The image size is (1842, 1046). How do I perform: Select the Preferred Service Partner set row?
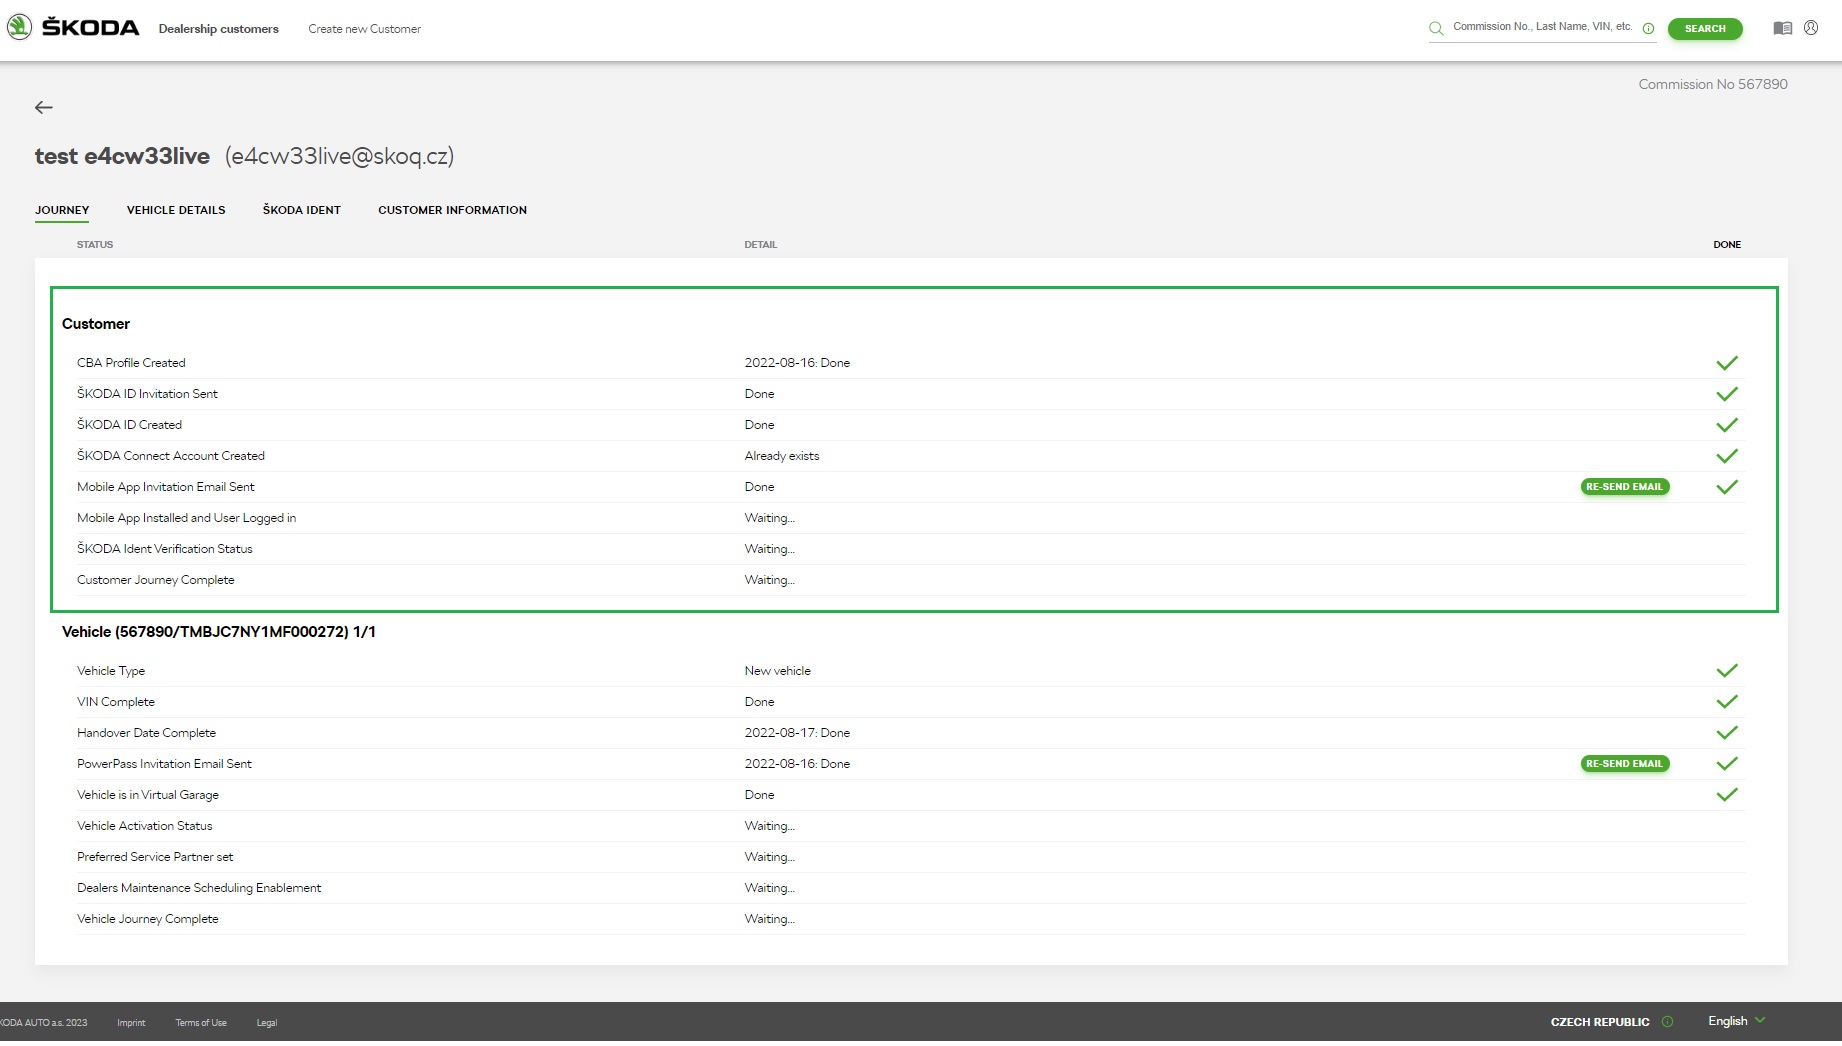pos(912,857)
